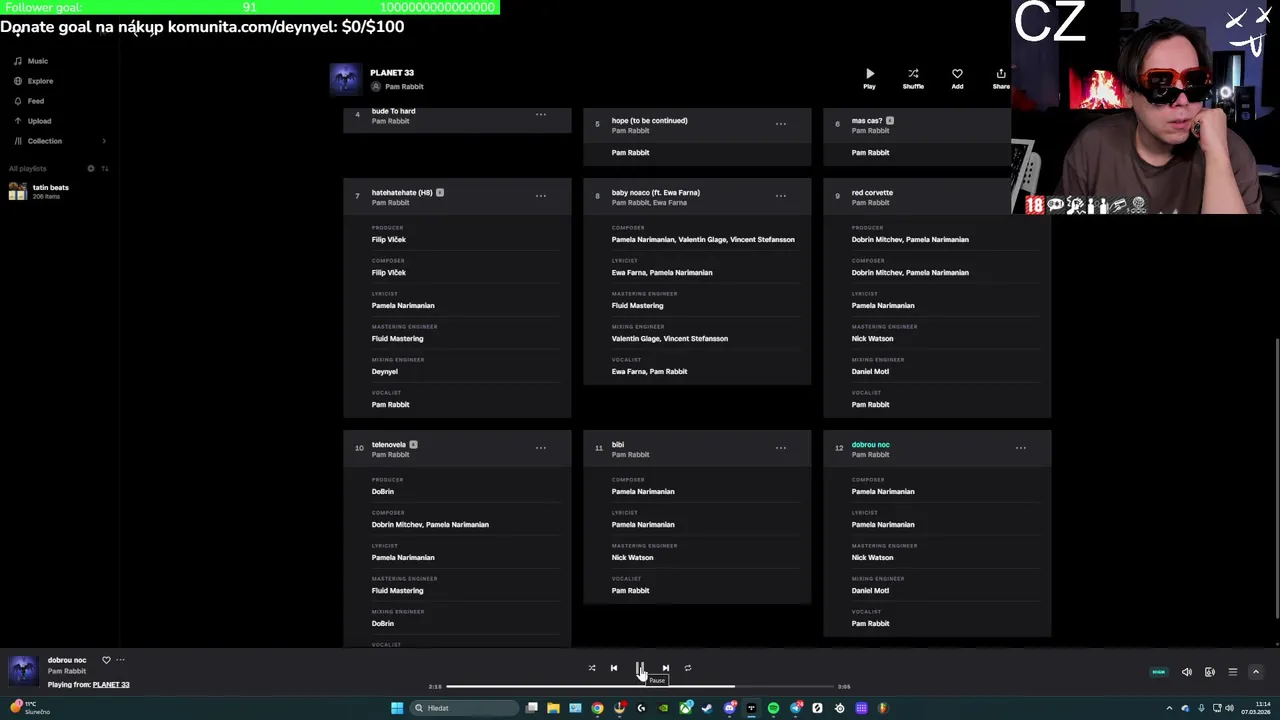The image size is (1280, 720).
Task: Go to Music in the sidebar
Action: 37,61
